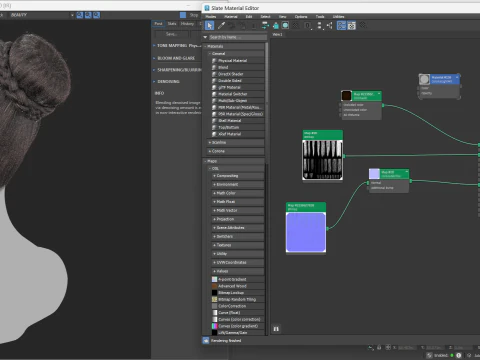Screen dimensions: 480x360
Task: Click third zoom icon in frame buffer toolbar
Action: [96, 15]
